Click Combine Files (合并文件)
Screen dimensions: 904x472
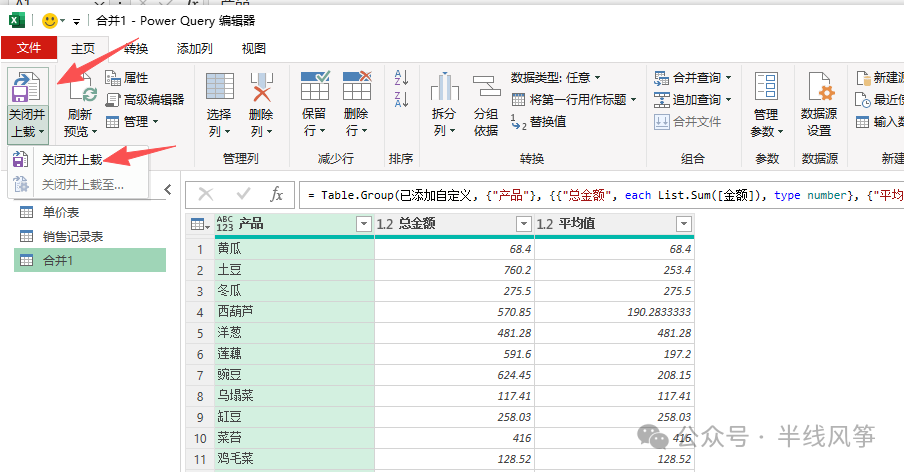click(x=687, y=122)
